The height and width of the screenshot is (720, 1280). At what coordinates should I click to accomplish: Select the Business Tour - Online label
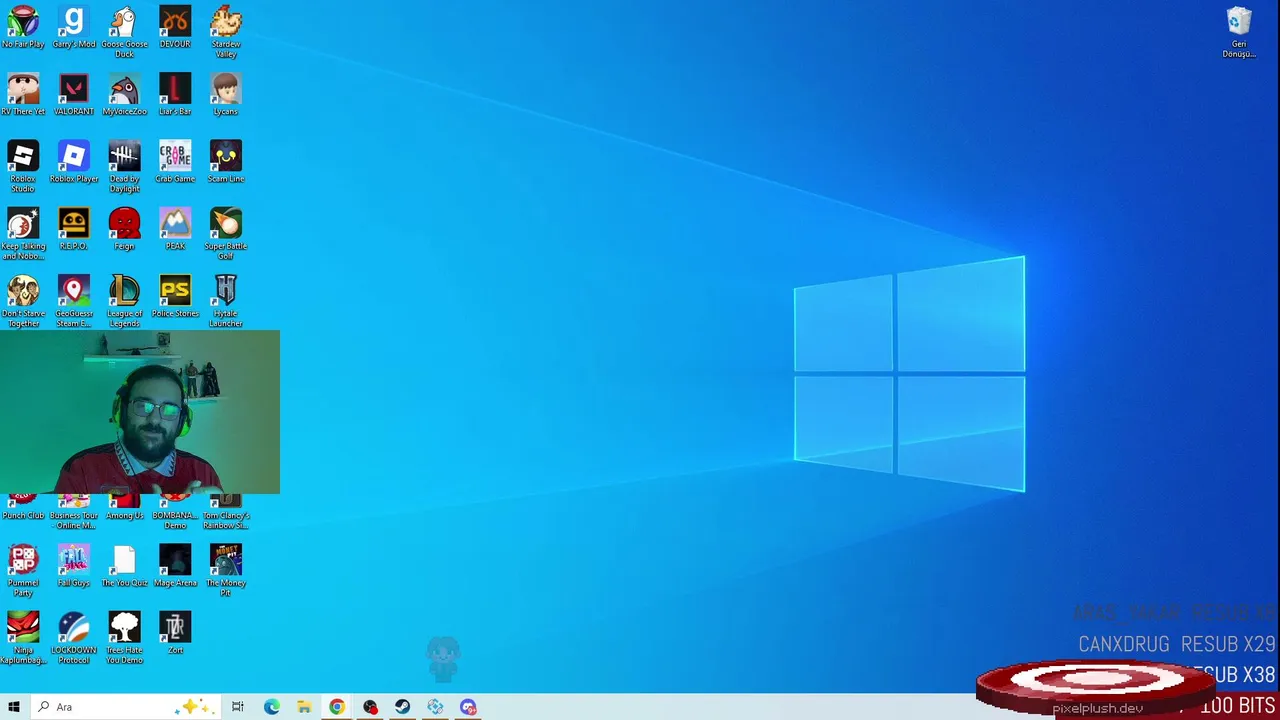pyautogui.click(x=73, y=520)
